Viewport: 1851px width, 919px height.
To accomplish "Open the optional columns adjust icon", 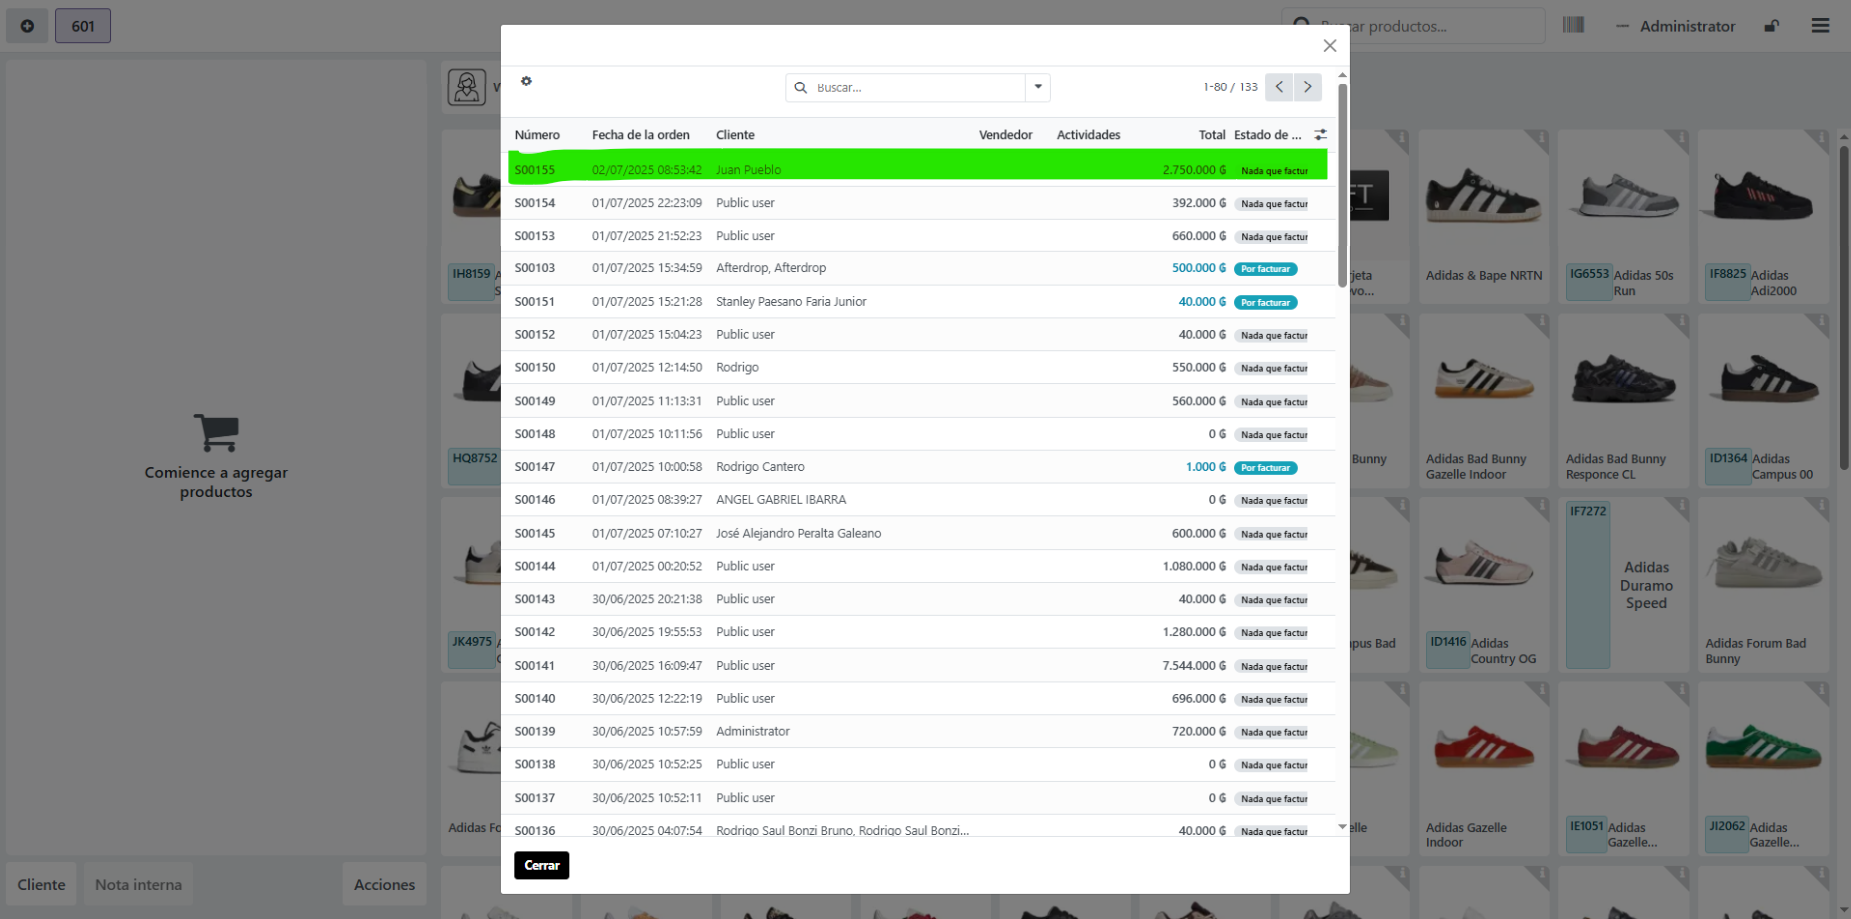I will 1320,134.
